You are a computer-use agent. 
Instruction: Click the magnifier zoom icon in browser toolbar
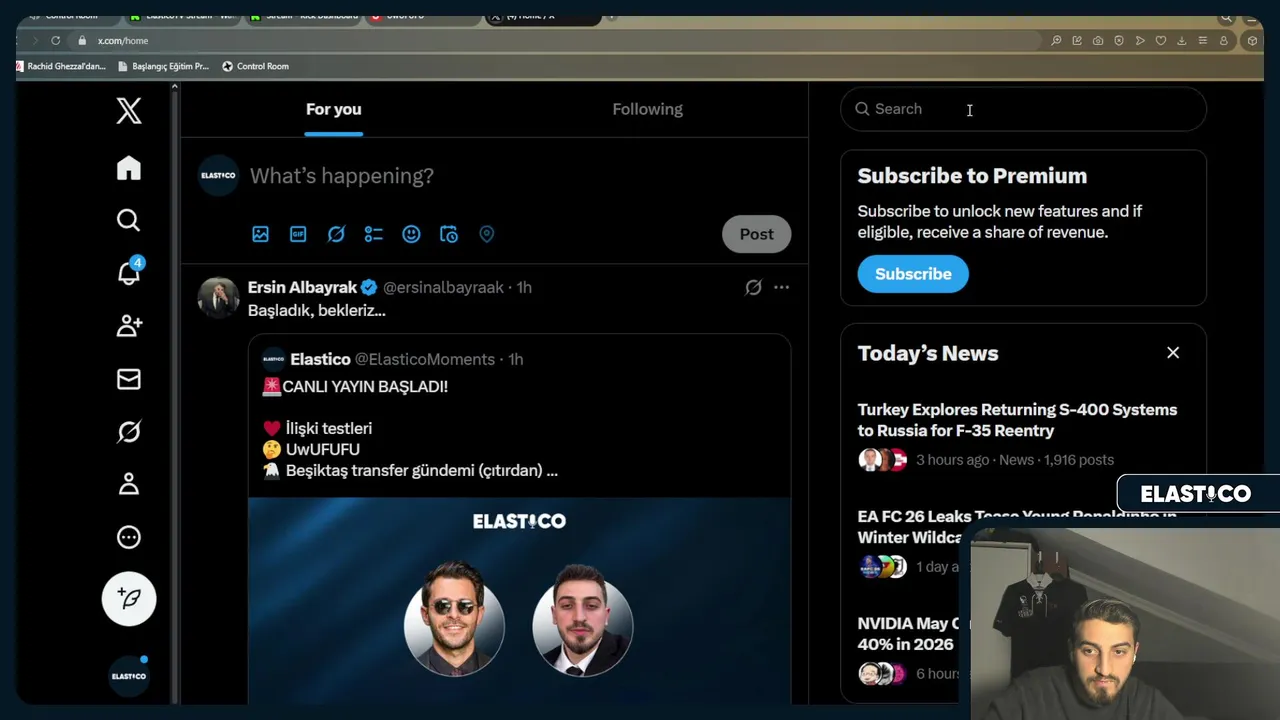pos(1056,41)
